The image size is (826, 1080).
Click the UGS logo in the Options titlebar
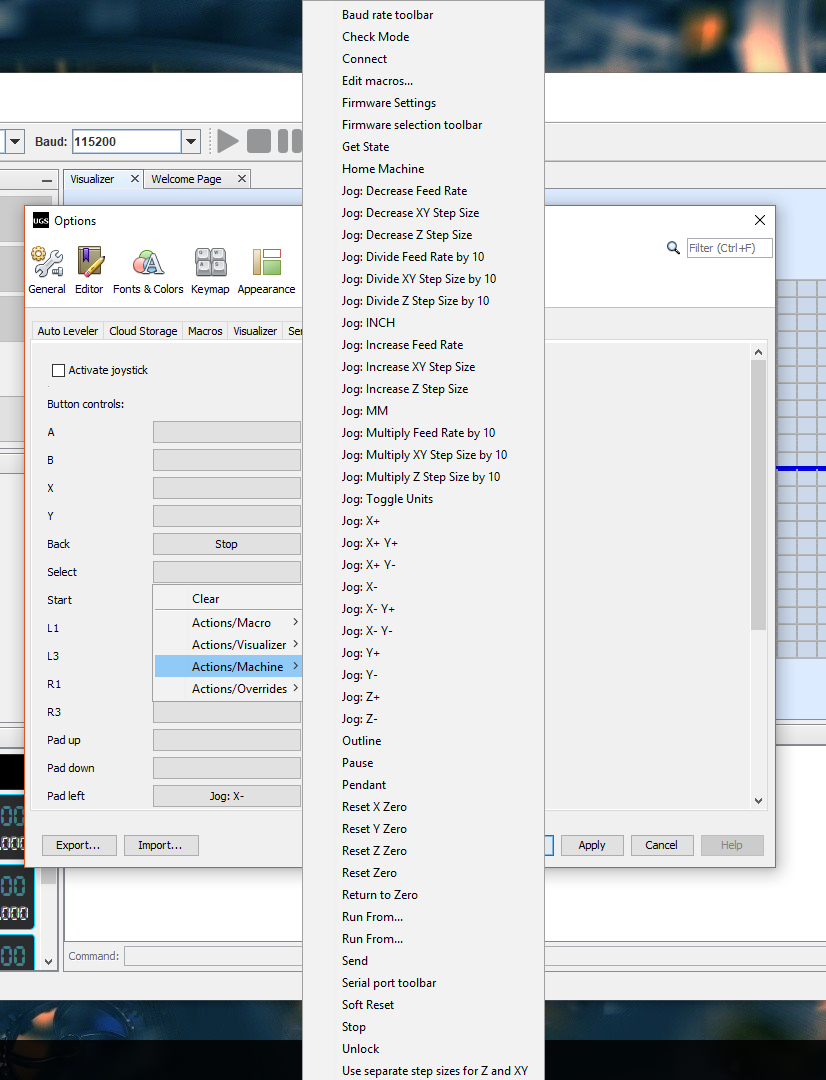tap(40, 220)
